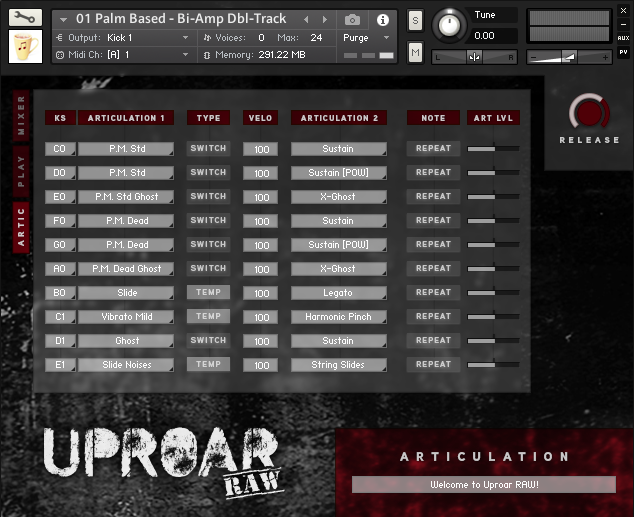
Task: Open the Vibrato Mild articulation dropdown
Action: 126,317
